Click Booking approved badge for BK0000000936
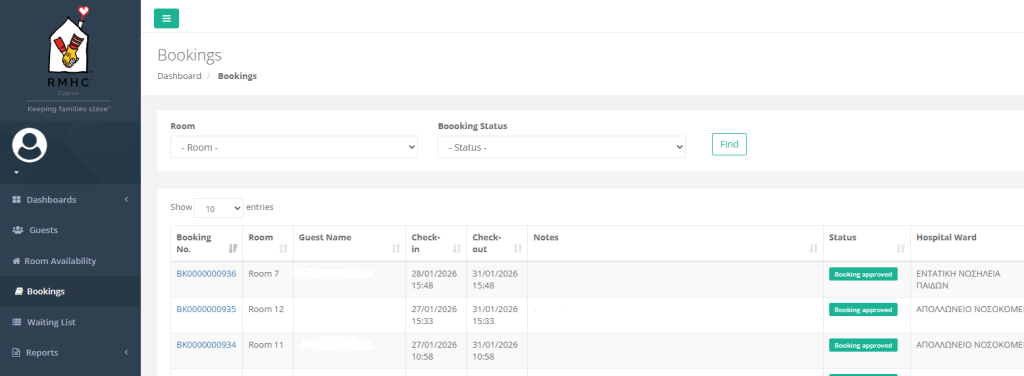1024x376 pixels. tap(863, 274)
